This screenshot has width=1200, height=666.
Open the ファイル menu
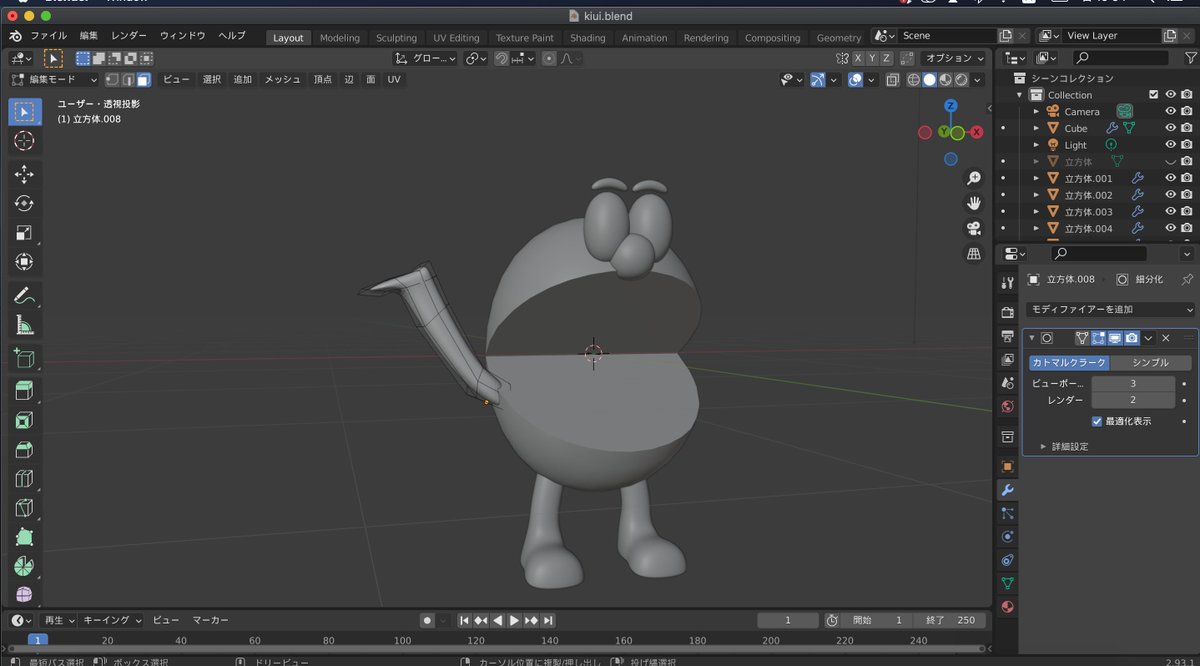click(x=49, y=35)
